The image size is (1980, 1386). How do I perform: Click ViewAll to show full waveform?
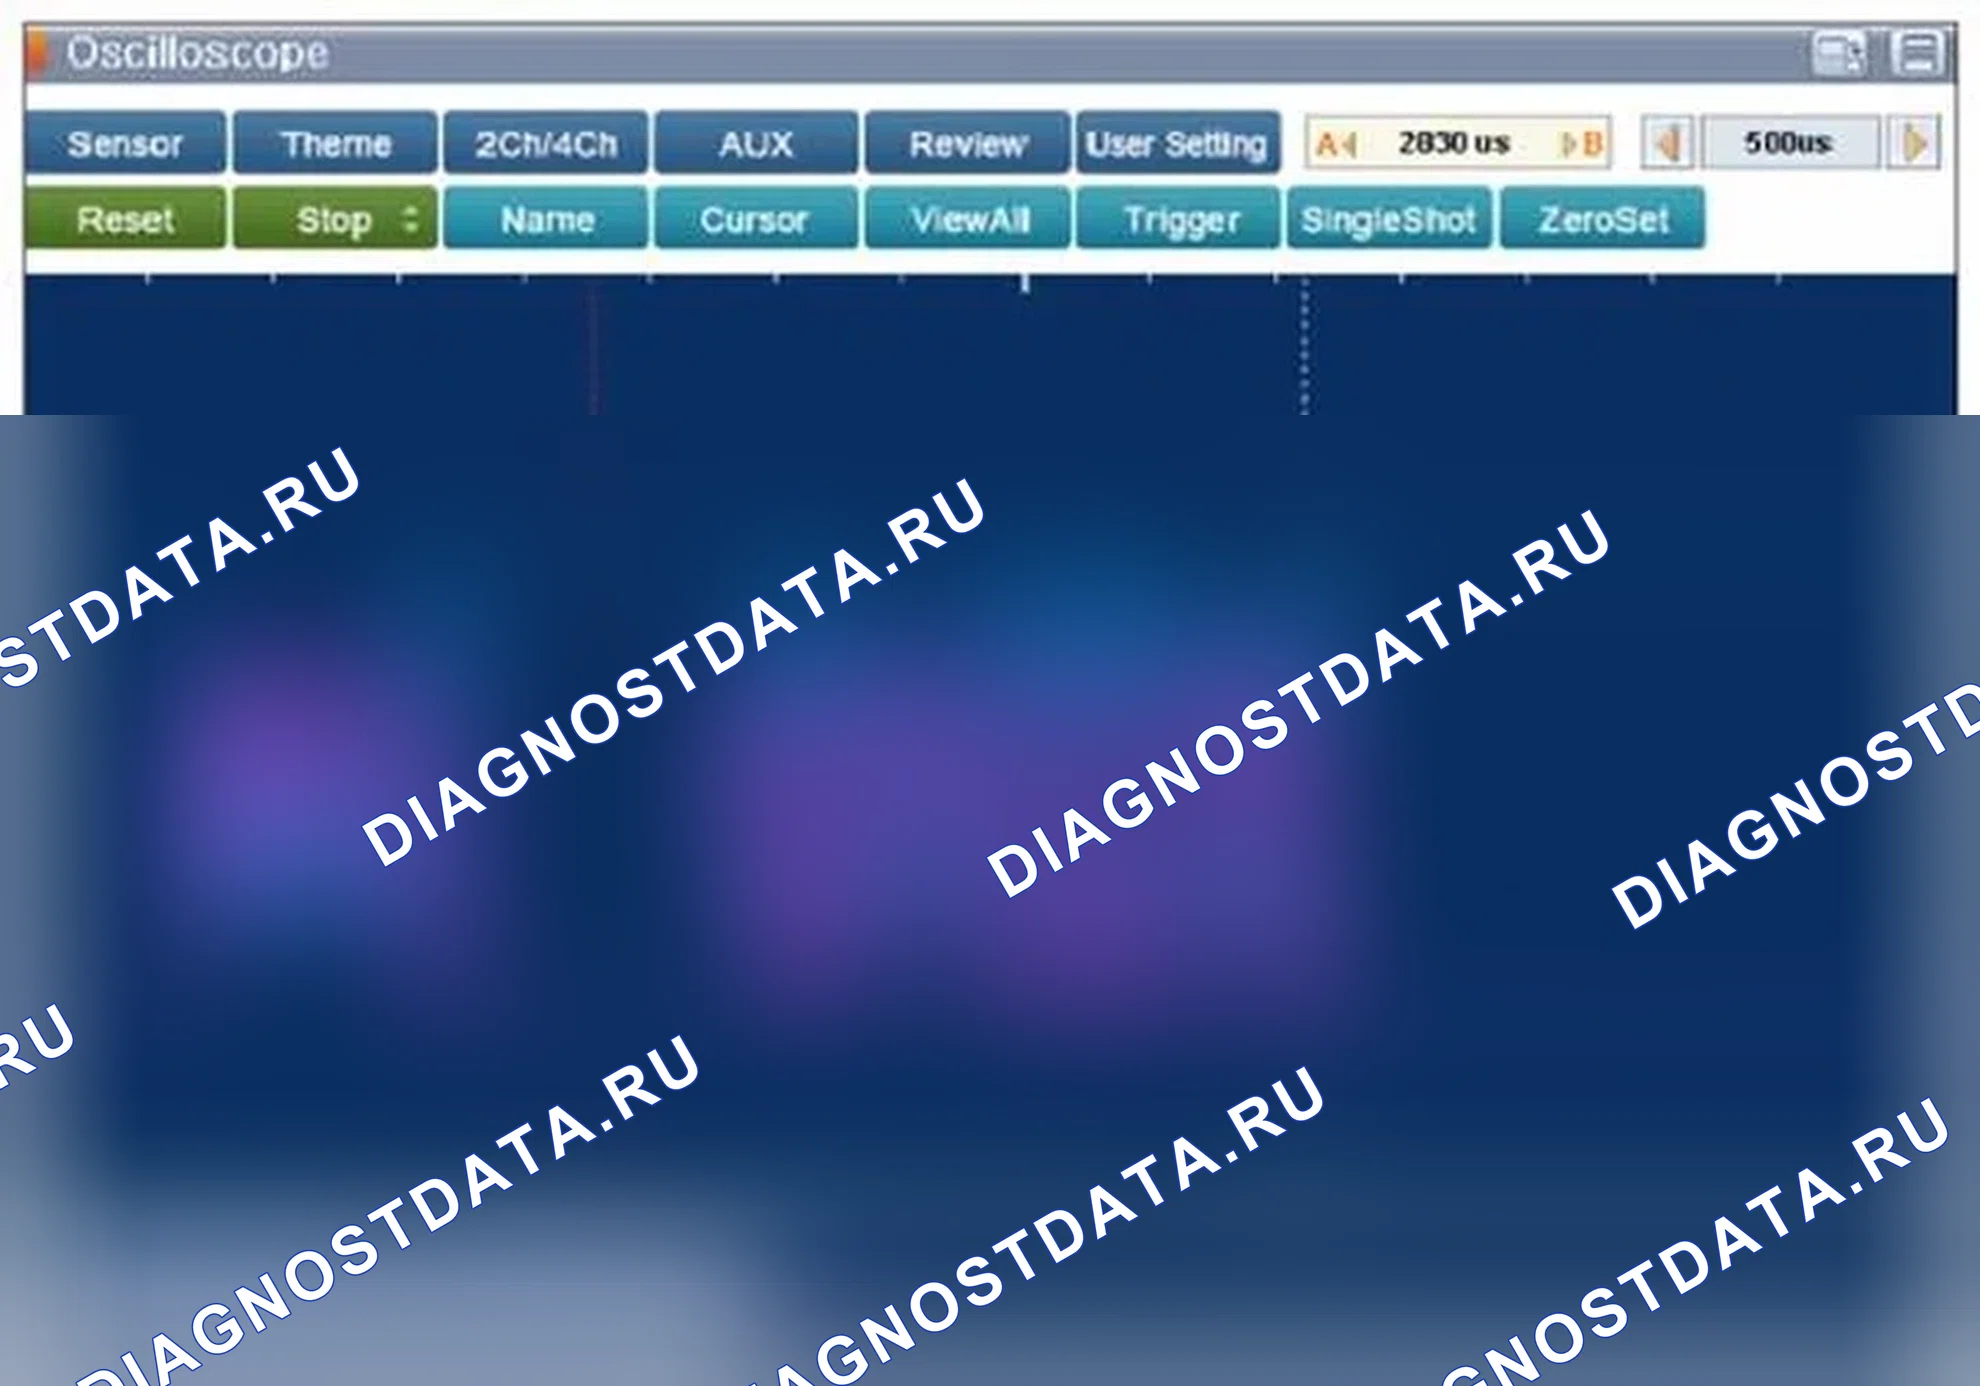coord(967,219)
